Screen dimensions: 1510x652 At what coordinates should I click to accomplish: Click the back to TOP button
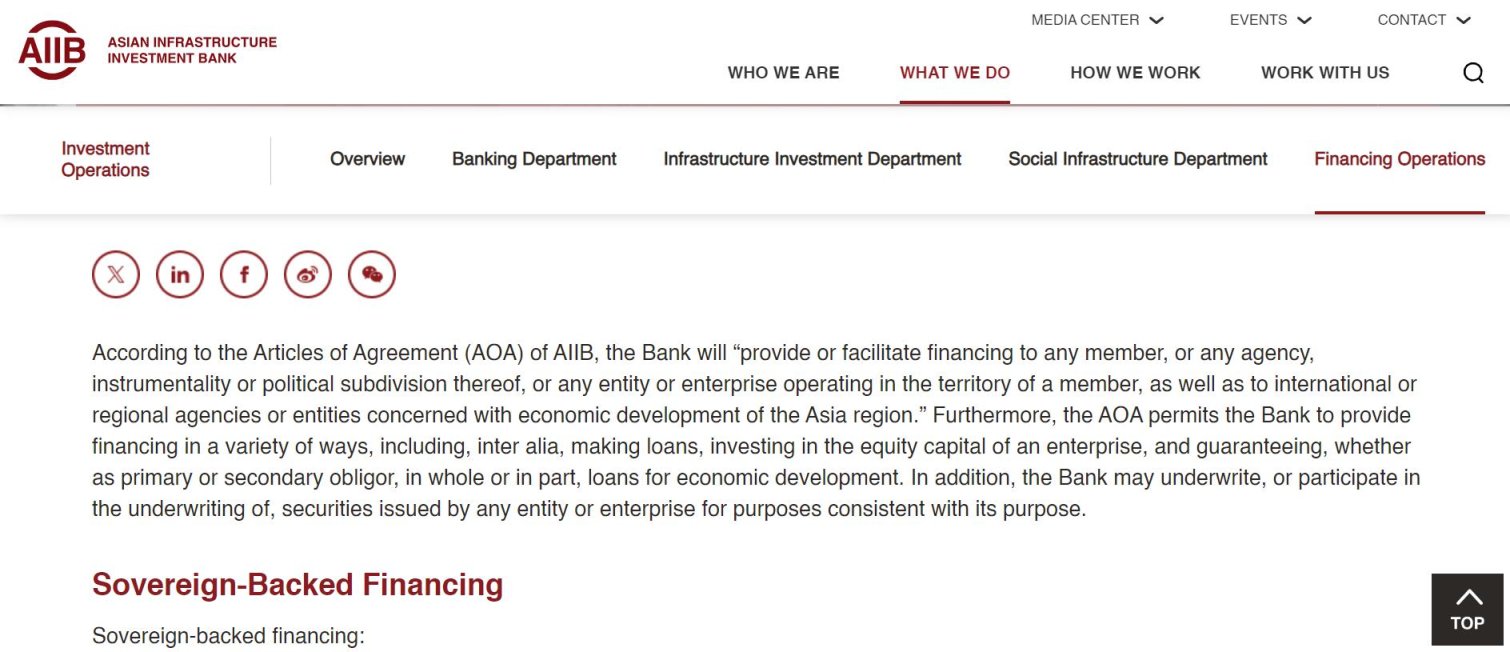[1467, 609]
